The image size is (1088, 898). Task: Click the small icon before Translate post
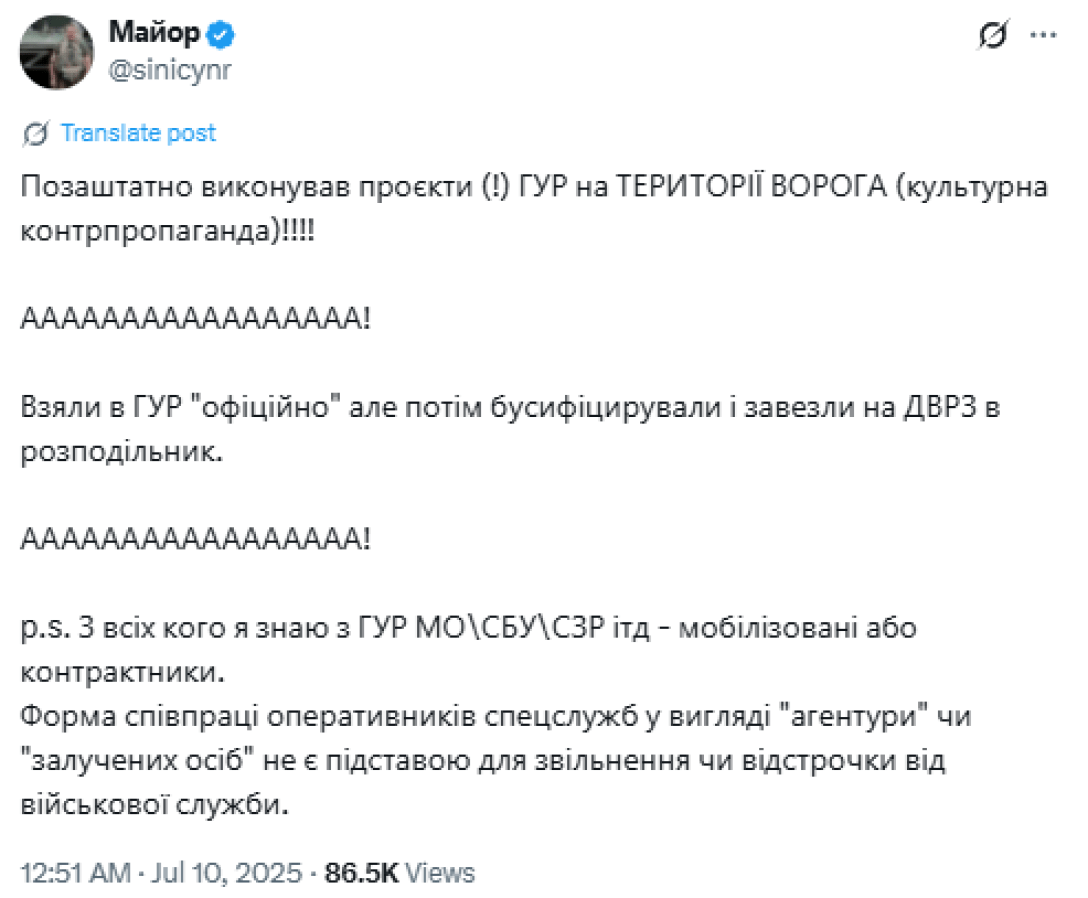37,133
